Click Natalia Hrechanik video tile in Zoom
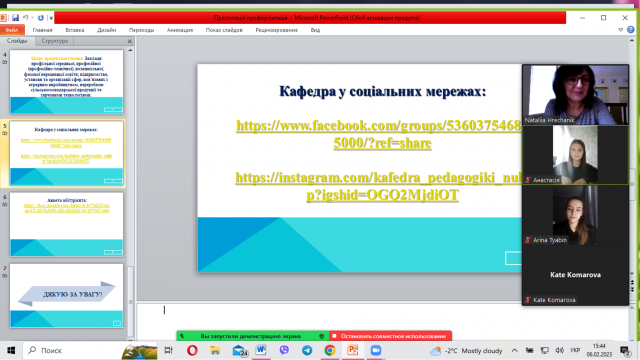640x360 pixels. (576, 95)
